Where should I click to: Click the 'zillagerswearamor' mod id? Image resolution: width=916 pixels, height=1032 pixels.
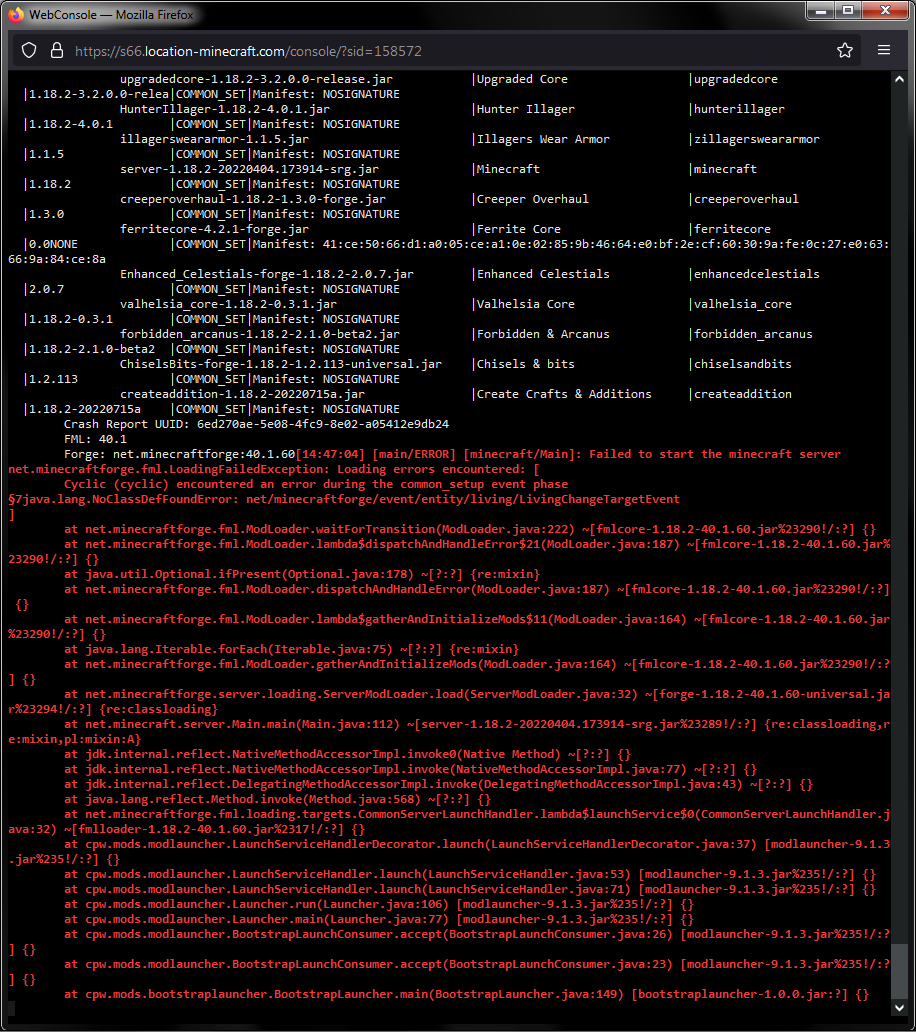click(757, 139)
